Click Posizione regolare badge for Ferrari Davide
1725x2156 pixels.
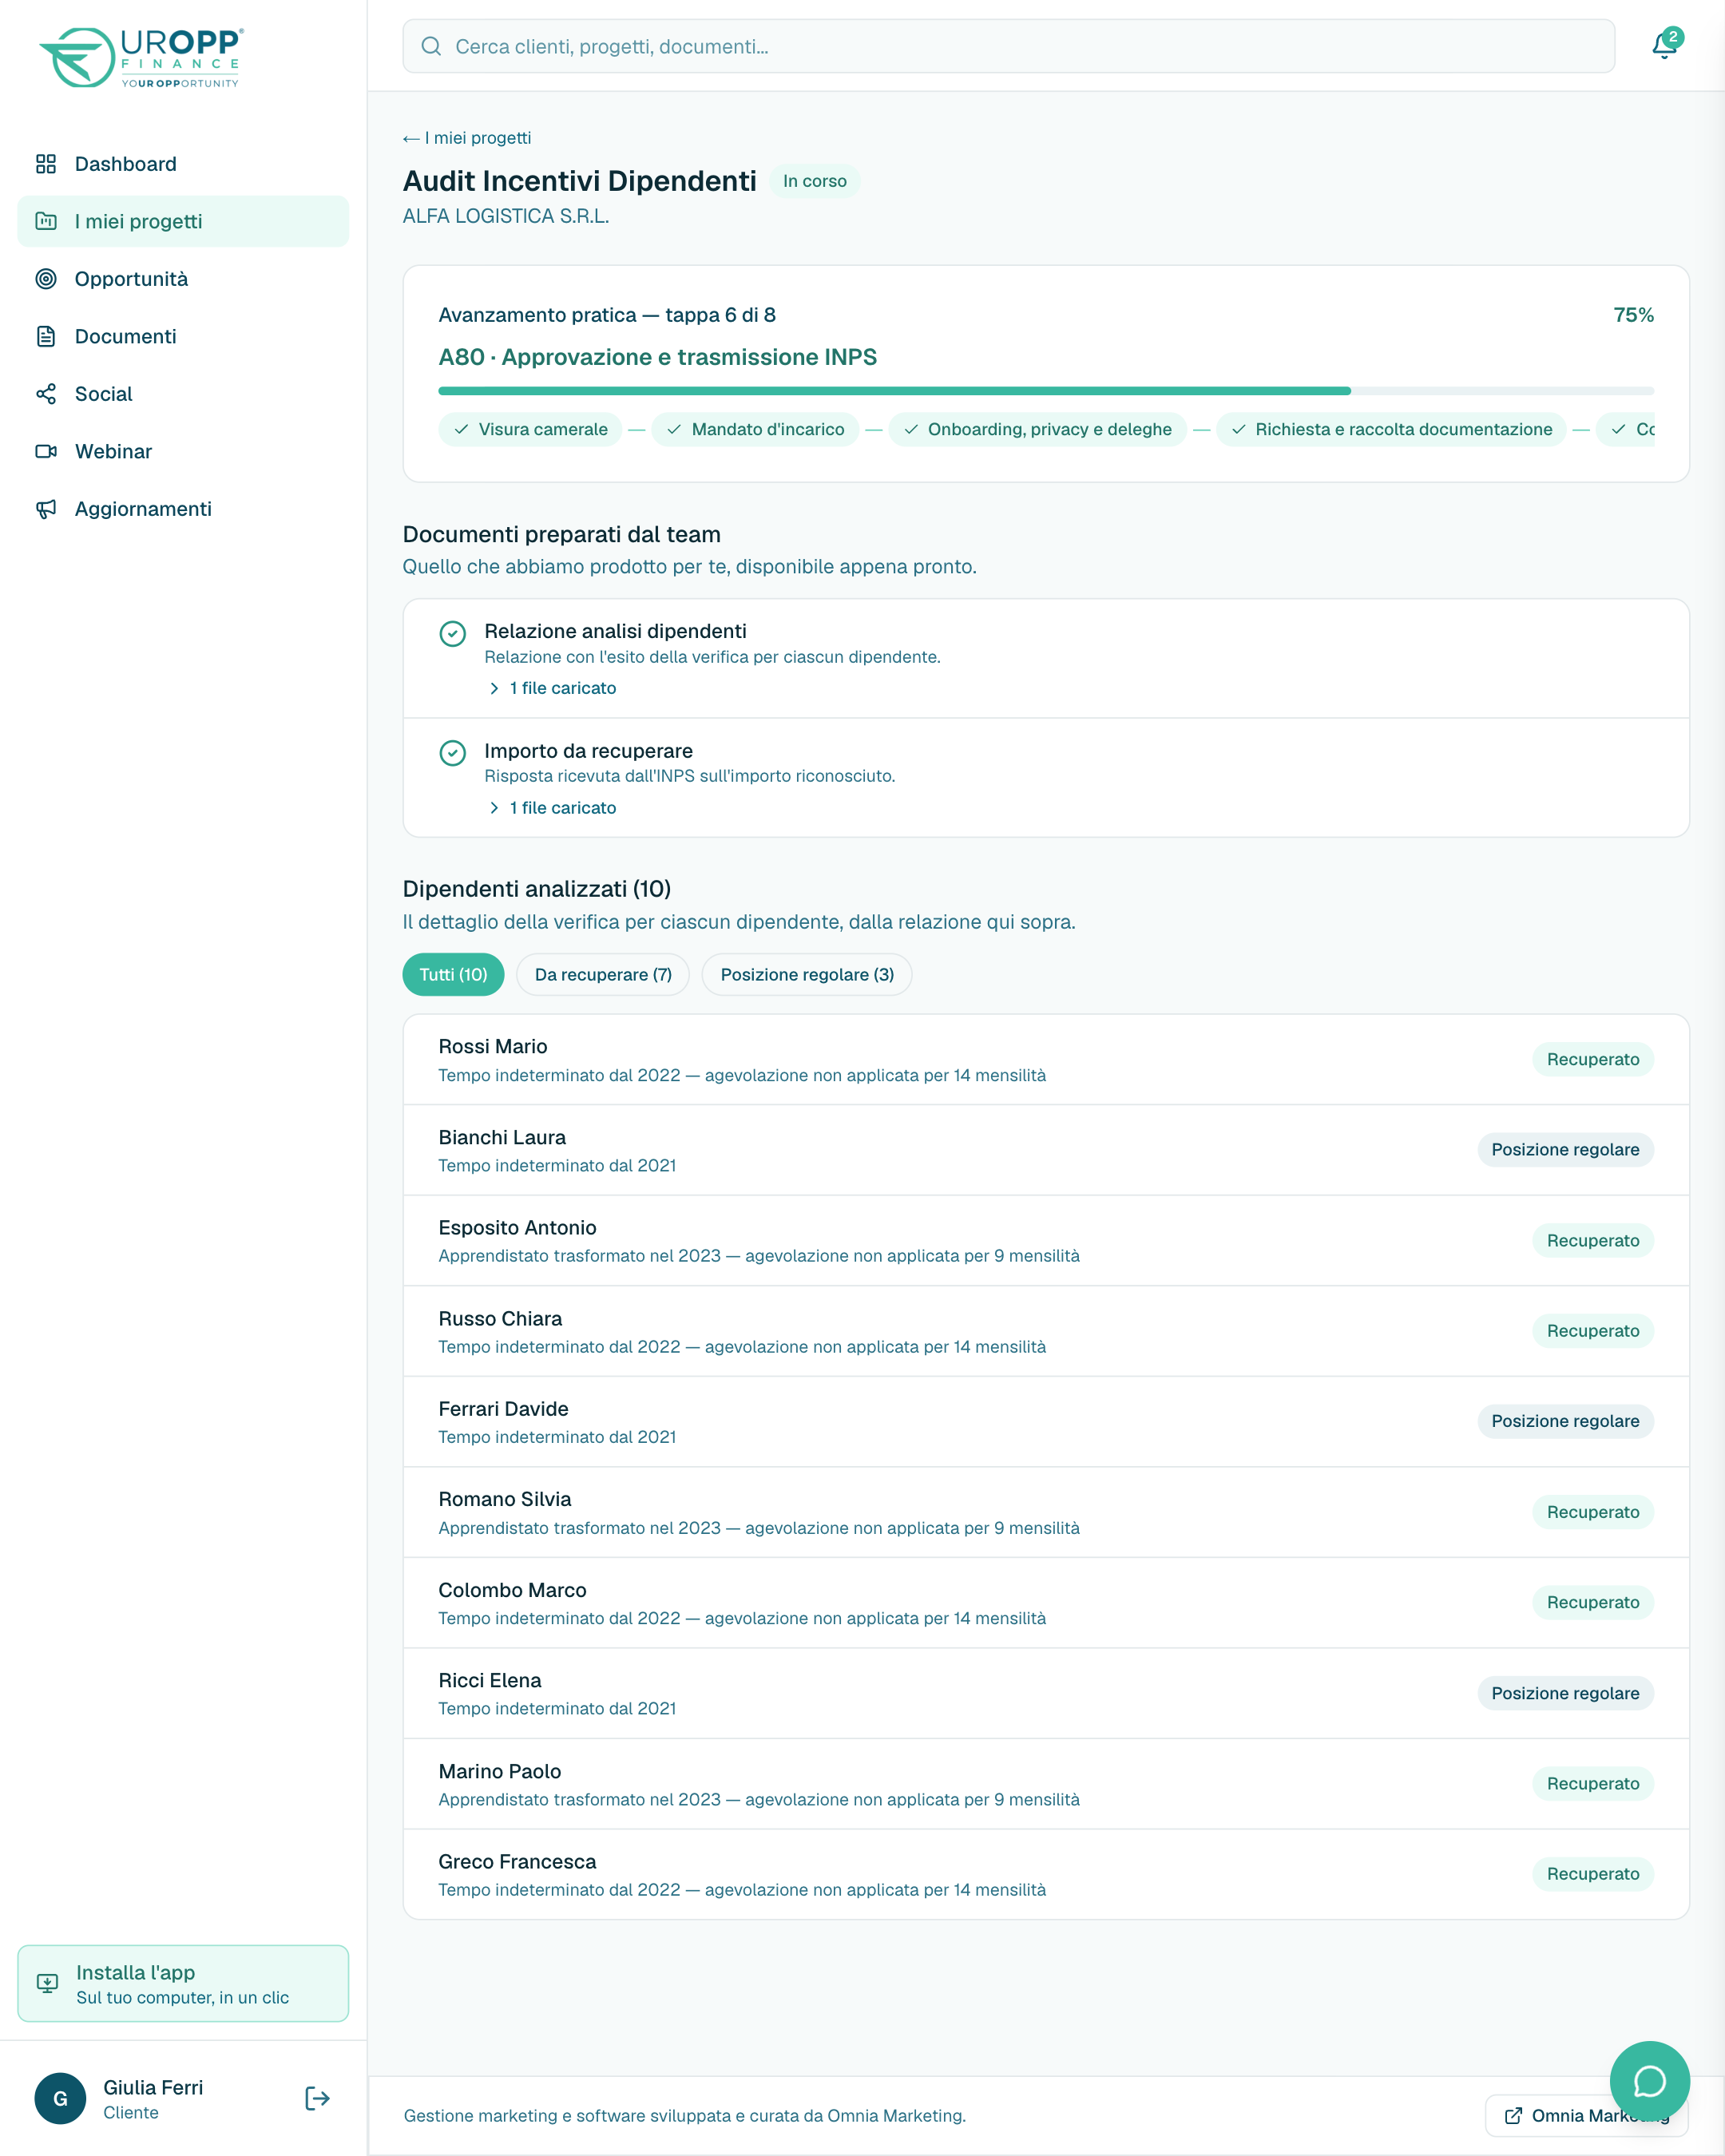[x=1565, y=1422]
